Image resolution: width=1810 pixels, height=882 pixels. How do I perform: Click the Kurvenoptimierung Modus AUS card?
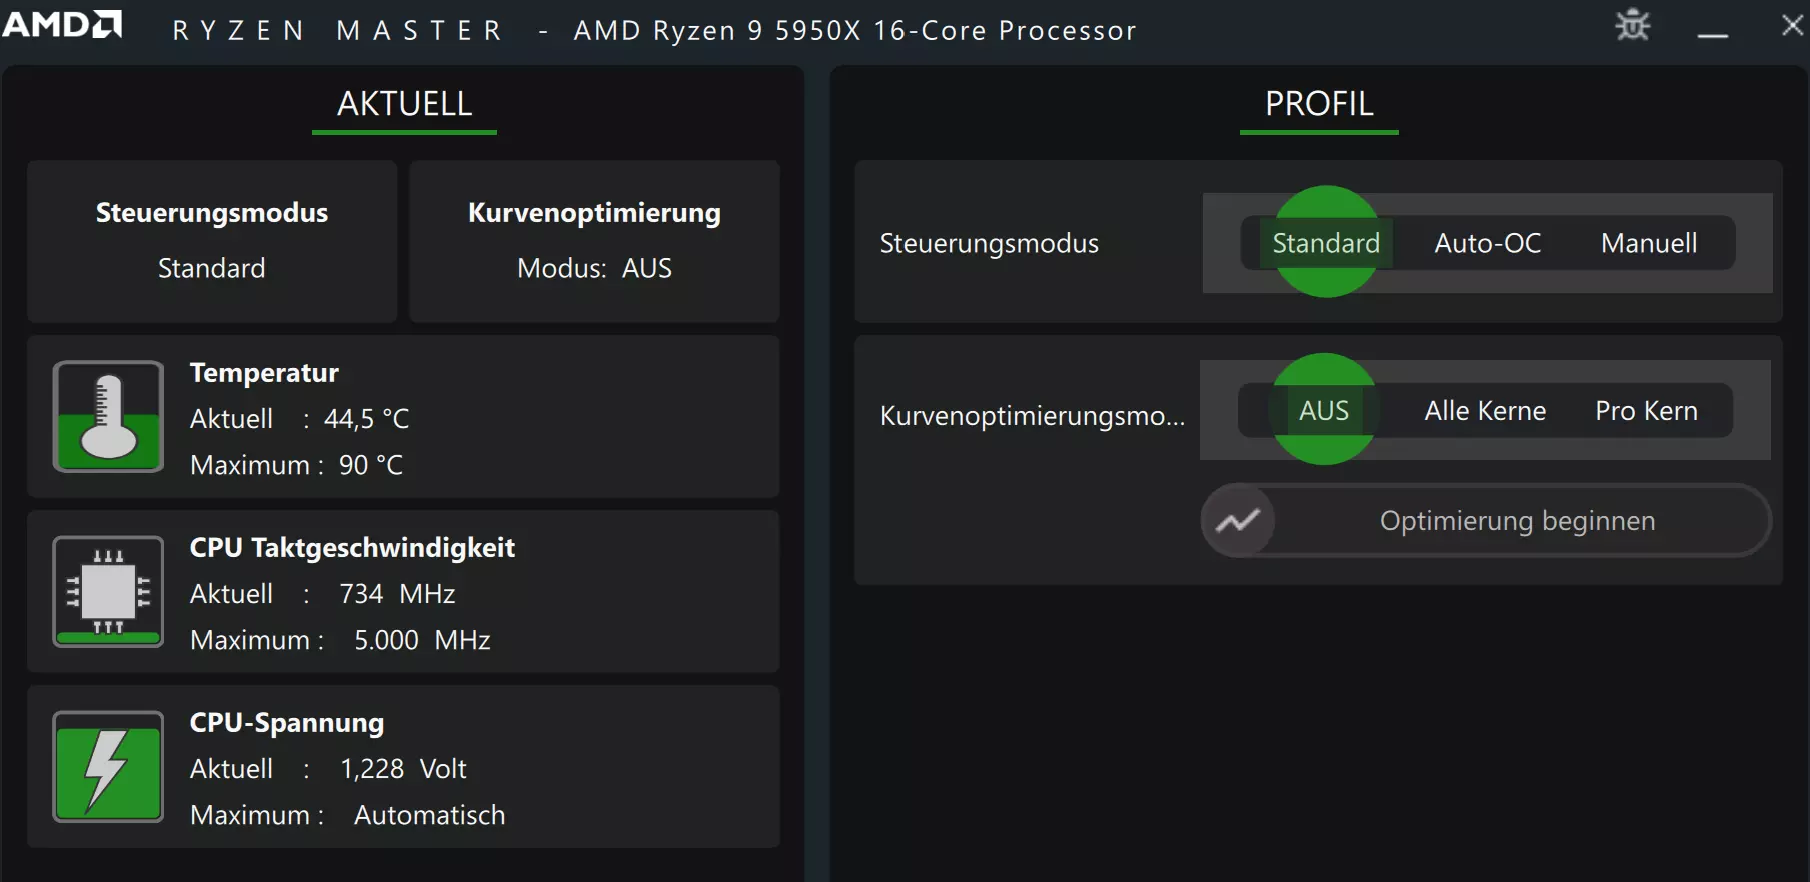(x=595, y=241)
